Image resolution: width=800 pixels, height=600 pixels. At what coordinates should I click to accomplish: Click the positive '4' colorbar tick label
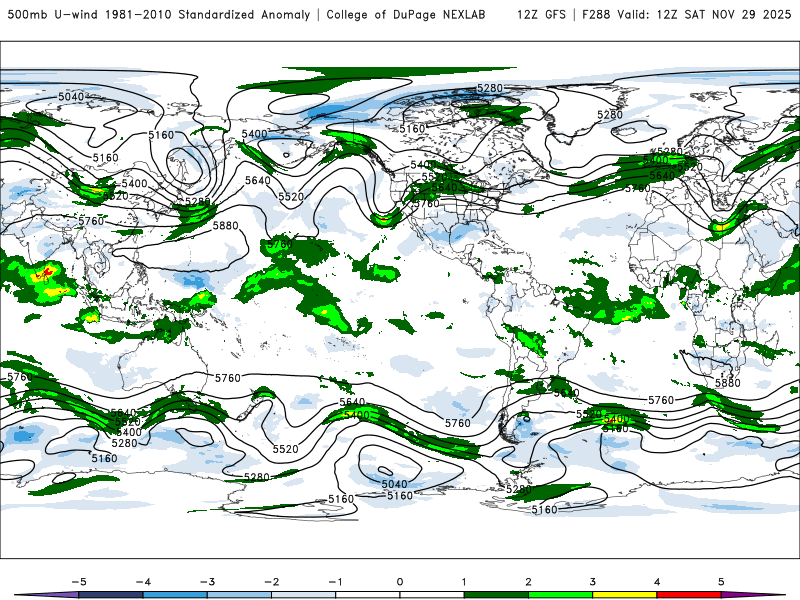pos(657,582)
